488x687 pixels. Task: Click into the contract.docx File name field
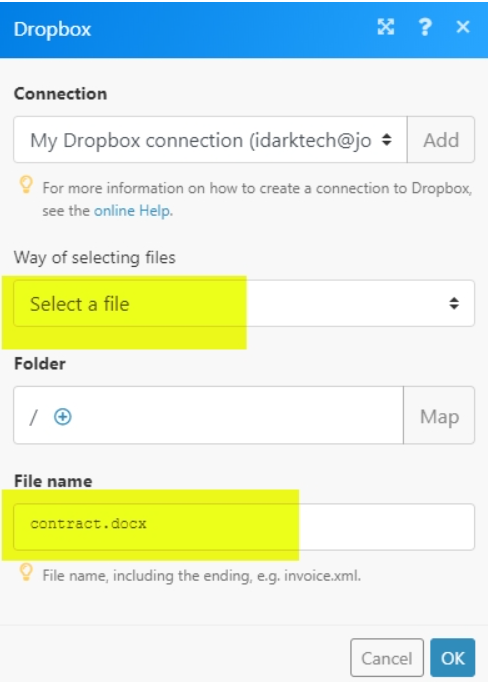tap(244, 527)
